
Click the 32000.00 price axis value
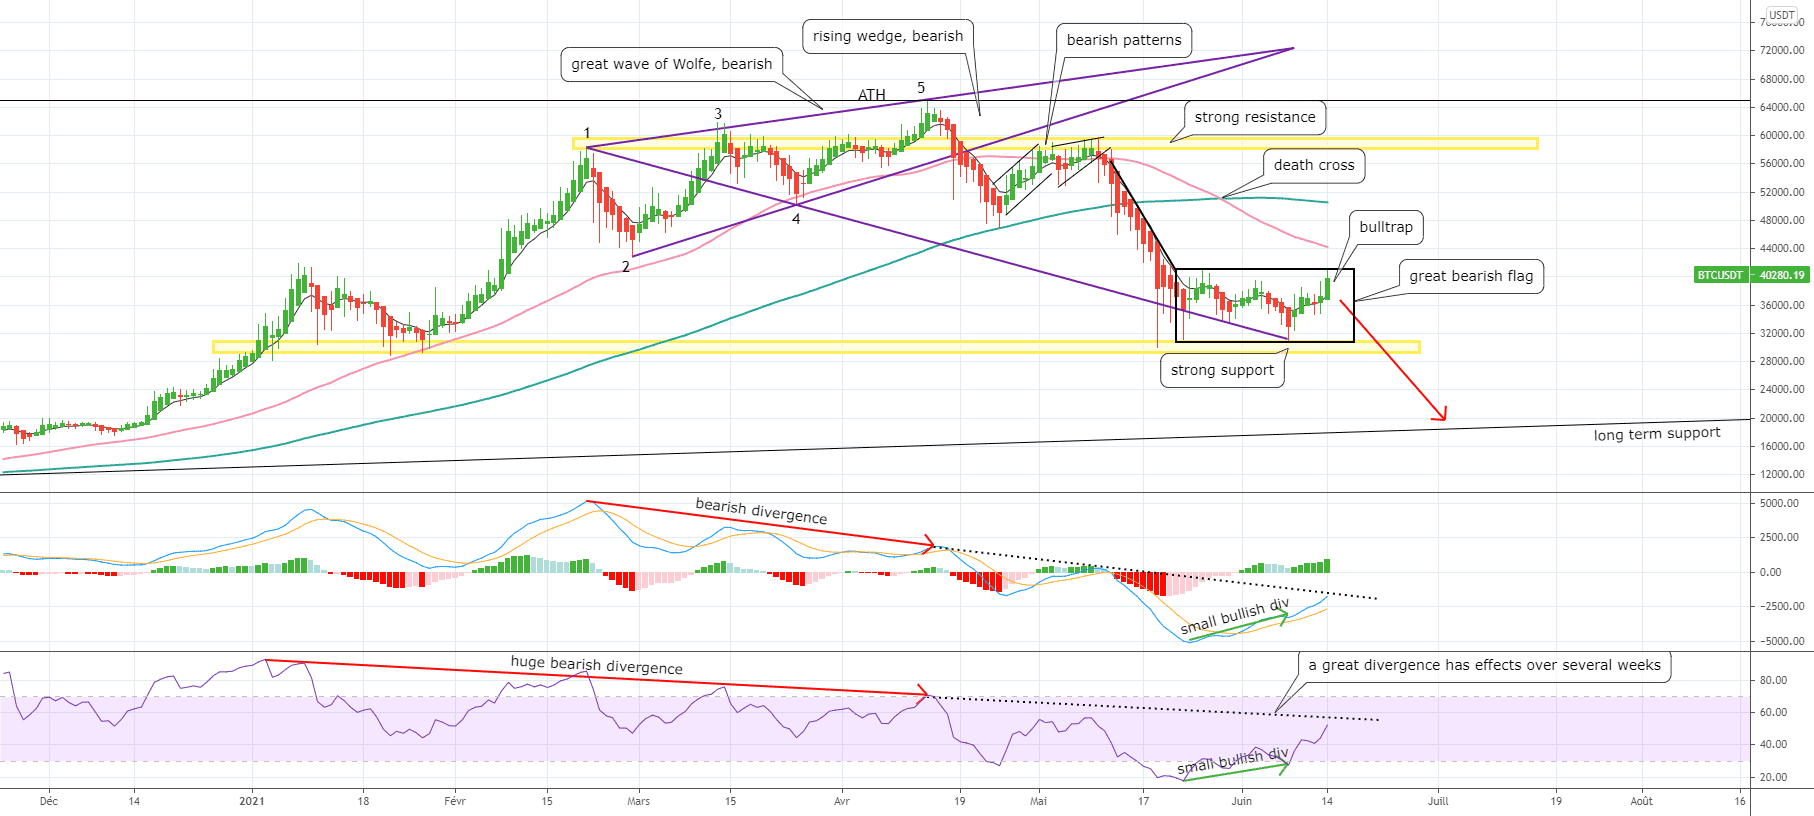click(1782, 333)
